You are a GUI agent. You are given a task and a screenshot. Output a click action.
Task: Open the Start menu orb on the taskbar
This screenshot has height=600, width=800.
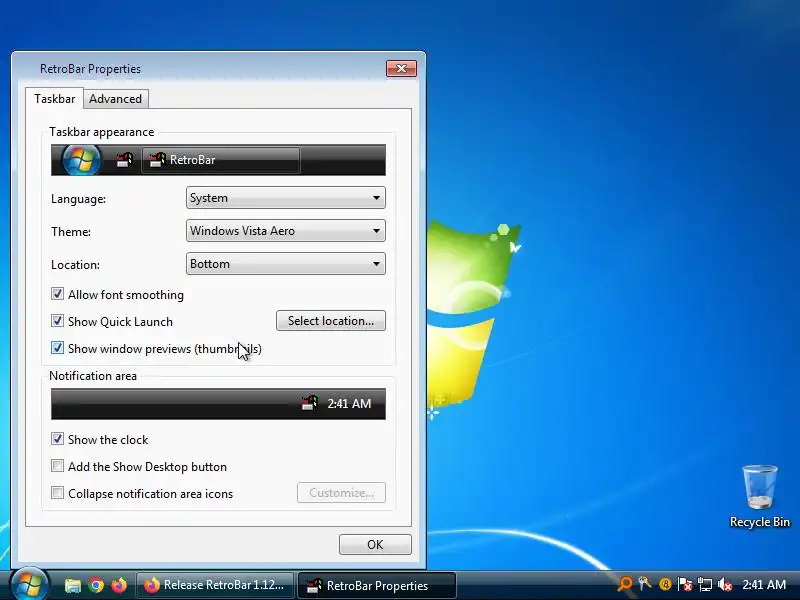29,585
